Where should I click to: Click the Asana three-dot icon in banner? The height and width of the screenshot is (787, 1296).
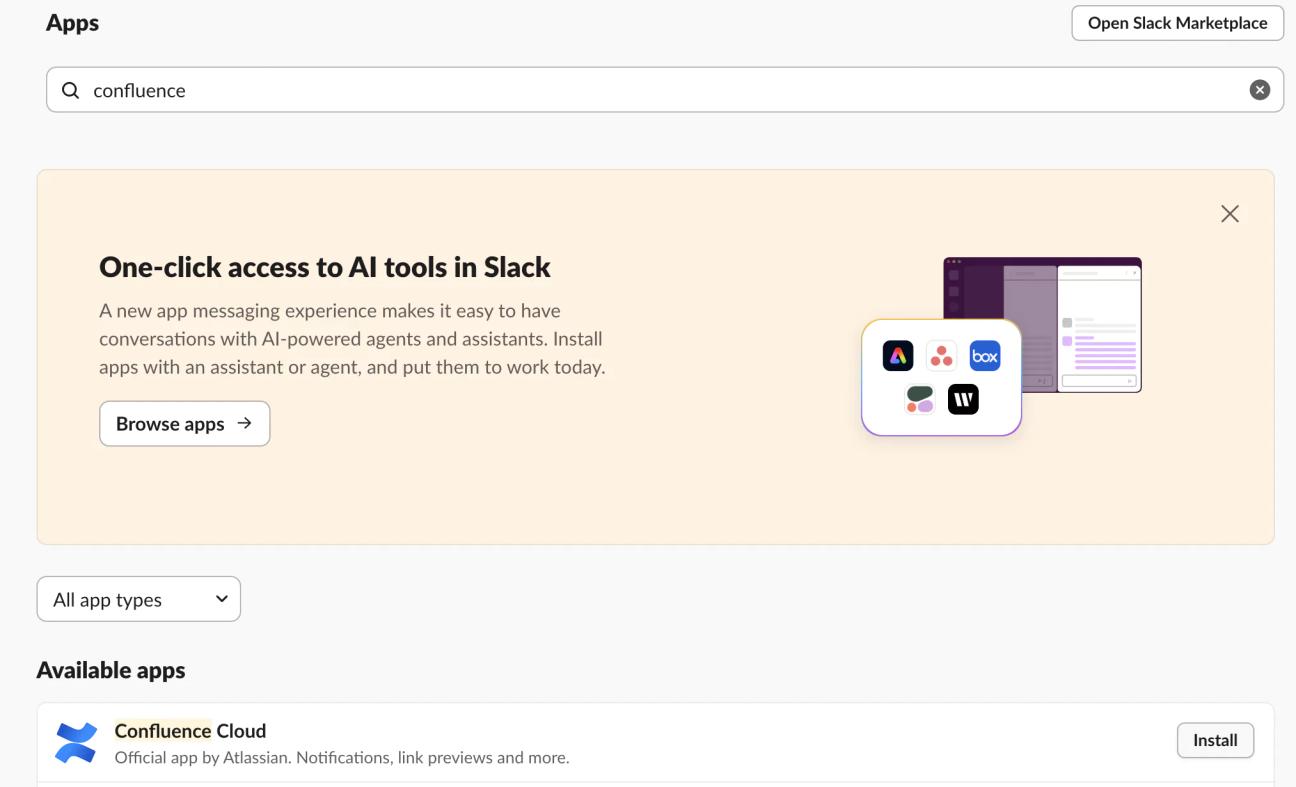coord(941,356)
